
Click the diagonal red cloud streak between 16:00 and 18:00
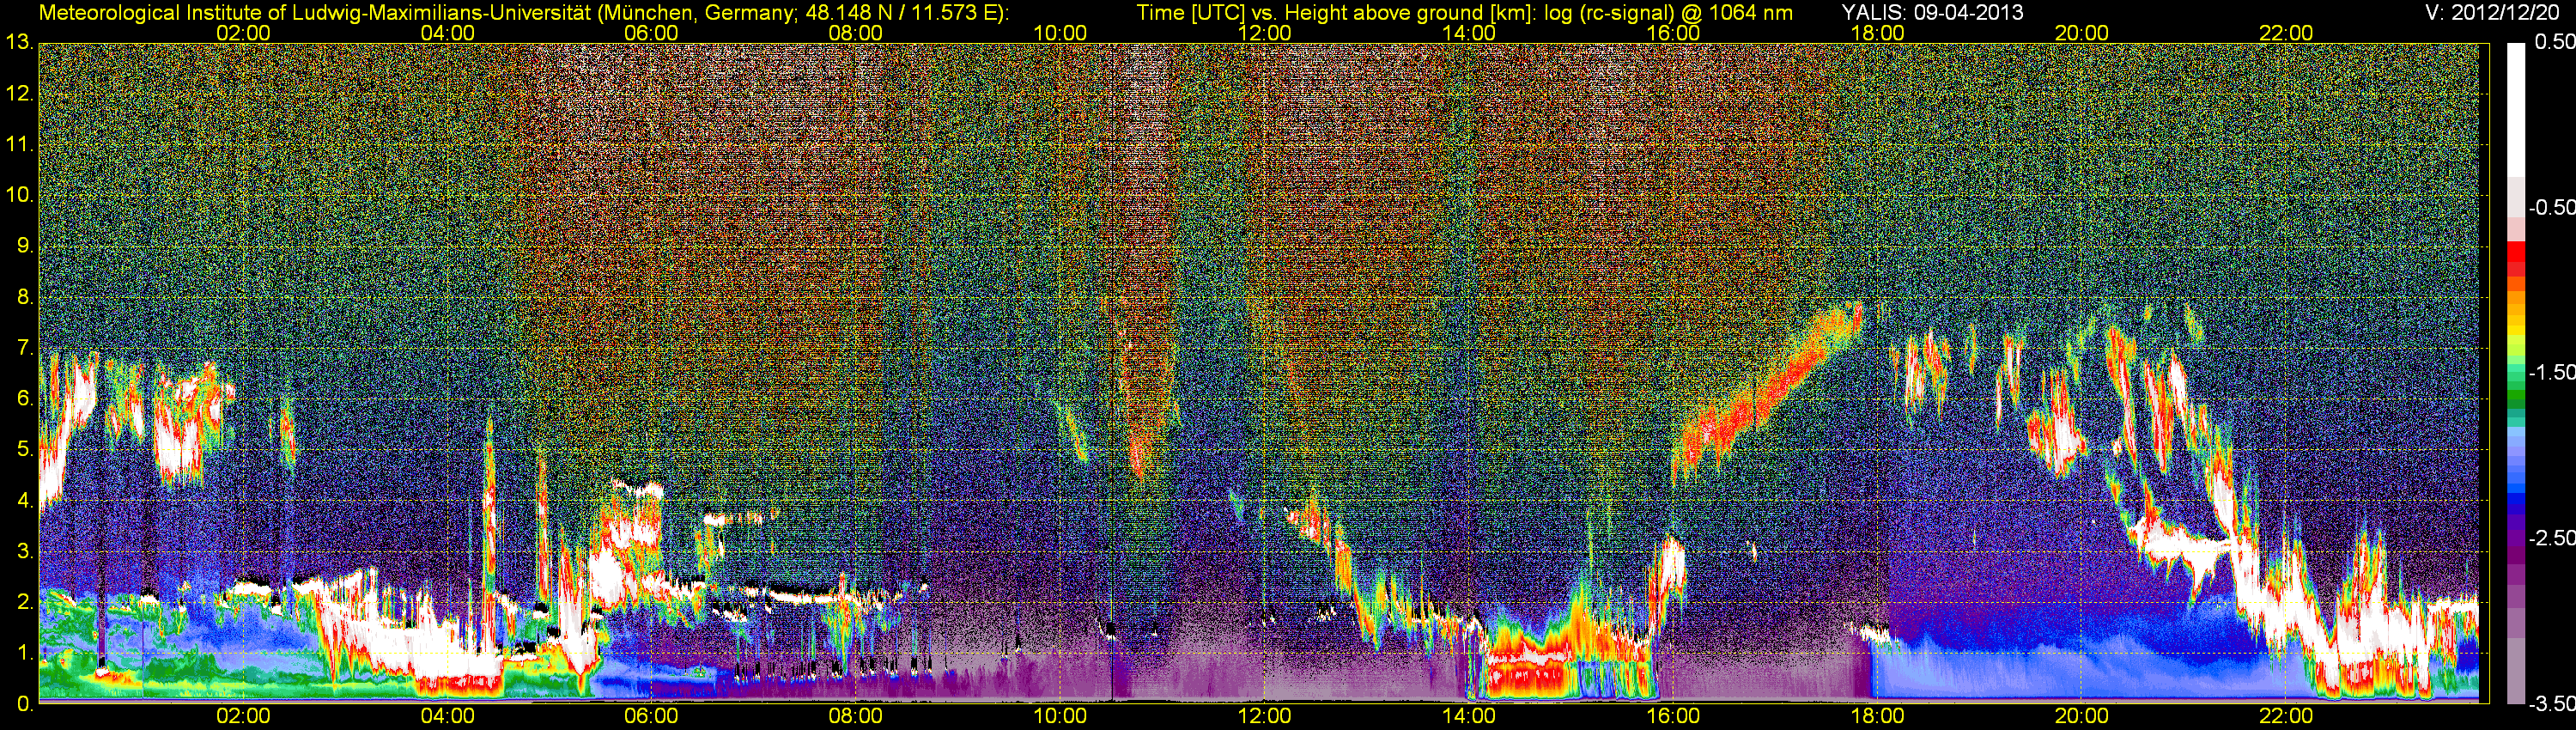coord(1770,392)
